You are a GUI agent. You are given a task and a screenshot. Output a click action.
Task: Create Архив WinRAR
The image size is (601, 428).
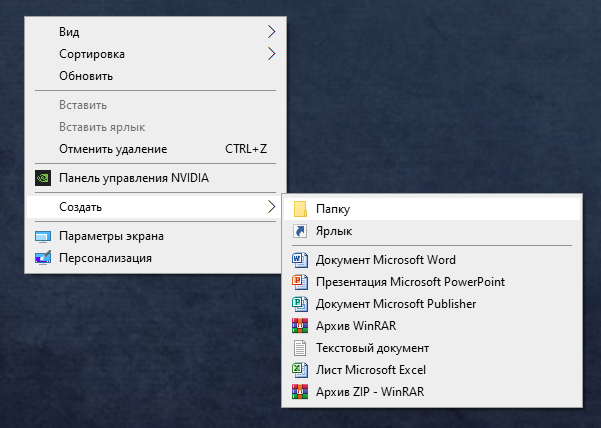(432, 326)
